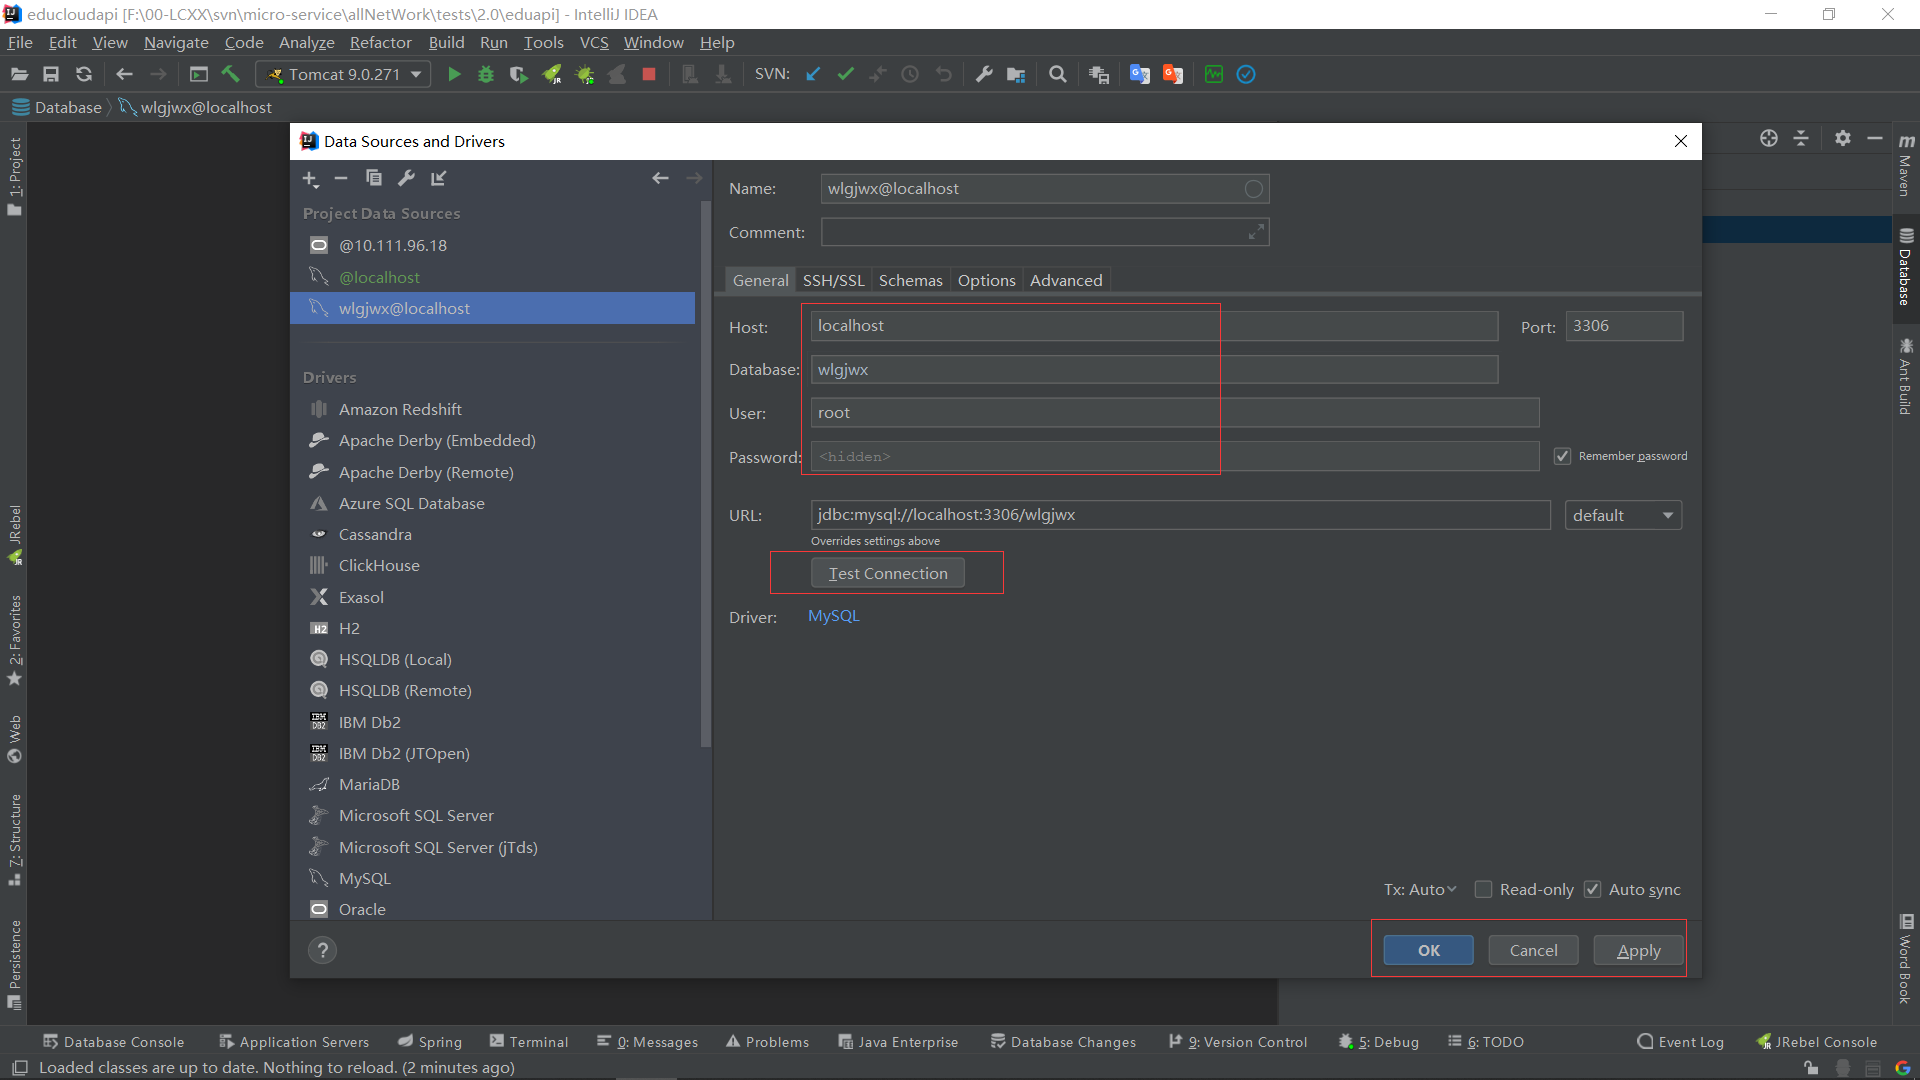
Task: Click the red Stop icon in toolbar
Action: click(649, 74)
